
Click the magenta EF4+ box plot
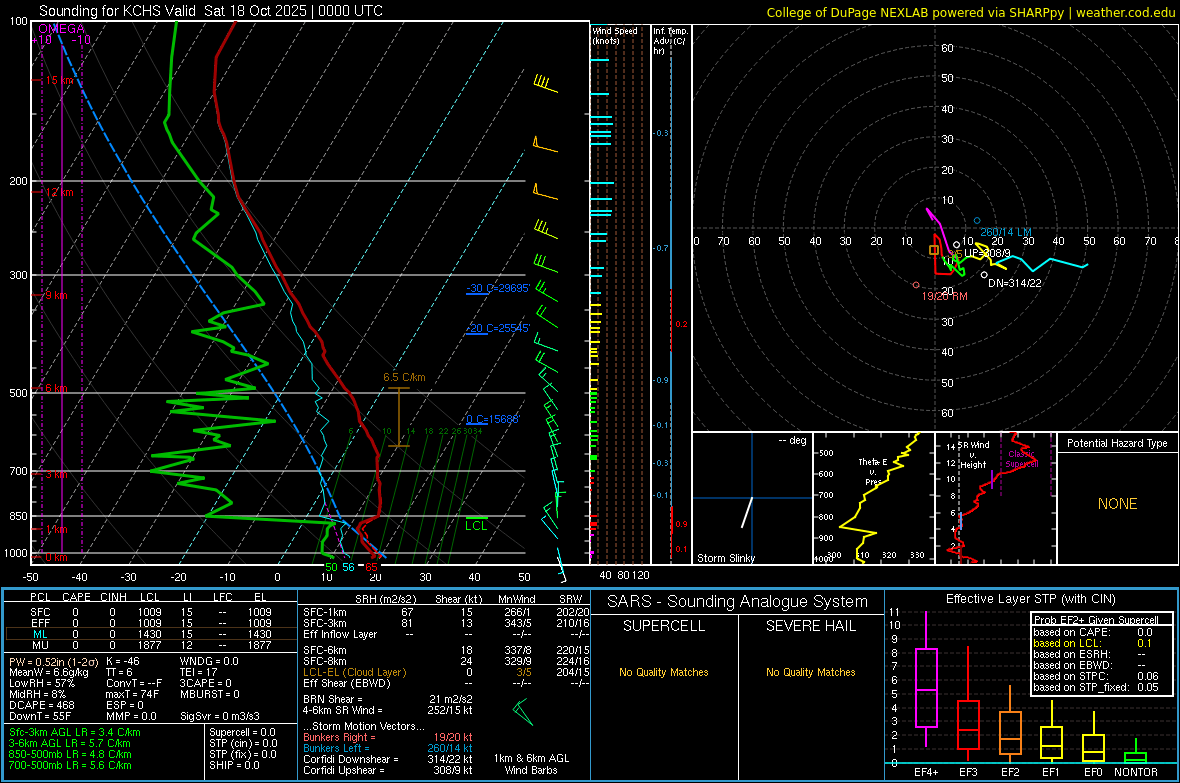pos(926,678)
